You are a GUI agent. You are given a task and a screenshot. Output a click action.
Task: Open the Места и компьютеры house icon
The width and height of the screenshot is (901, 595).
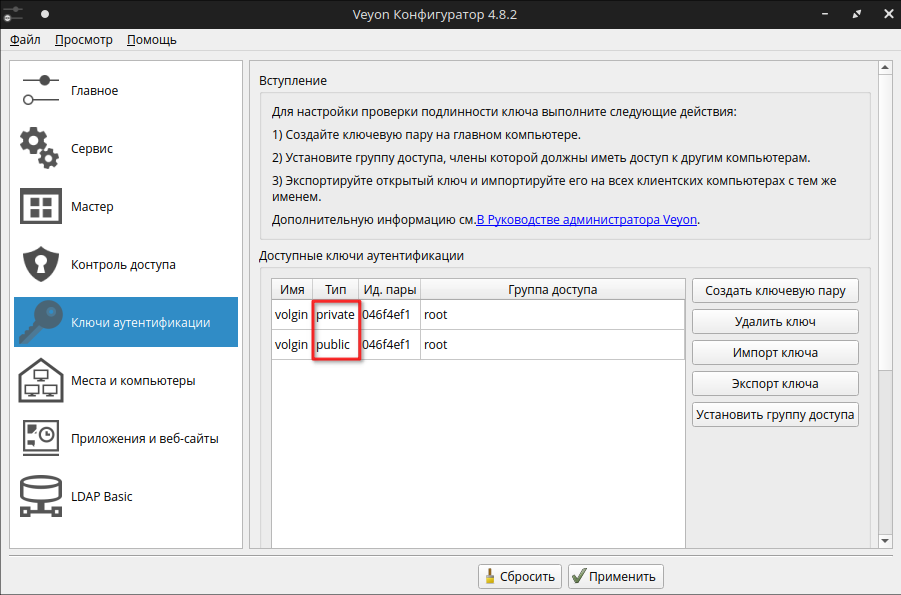coord(40,380)
